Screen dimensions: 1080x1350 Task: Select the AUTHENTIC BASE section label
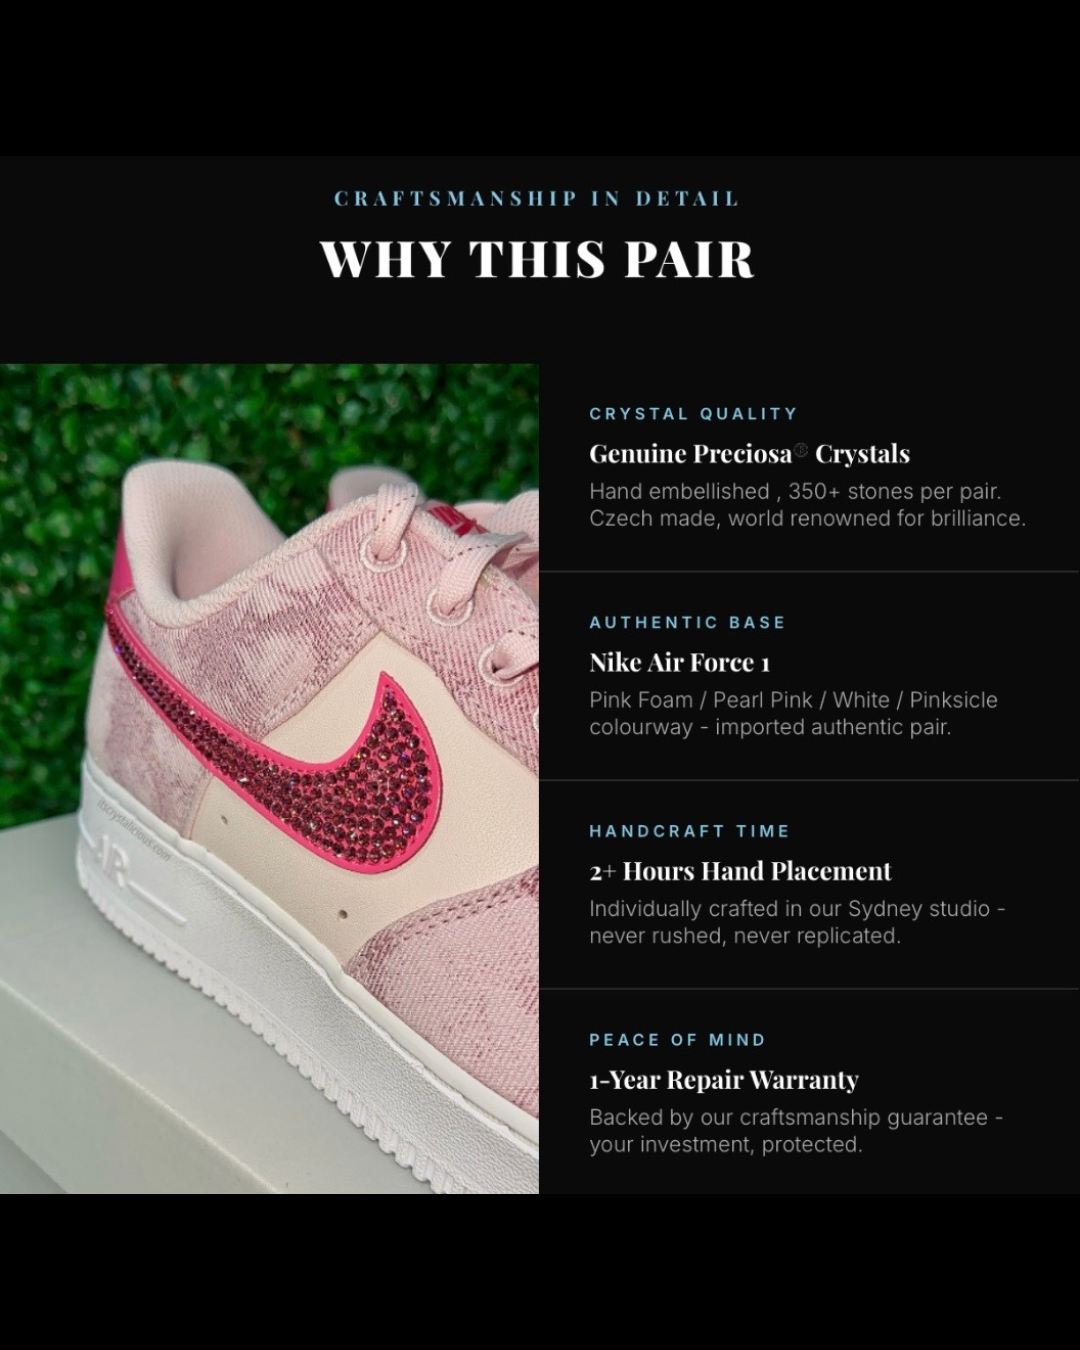point(687,622)
